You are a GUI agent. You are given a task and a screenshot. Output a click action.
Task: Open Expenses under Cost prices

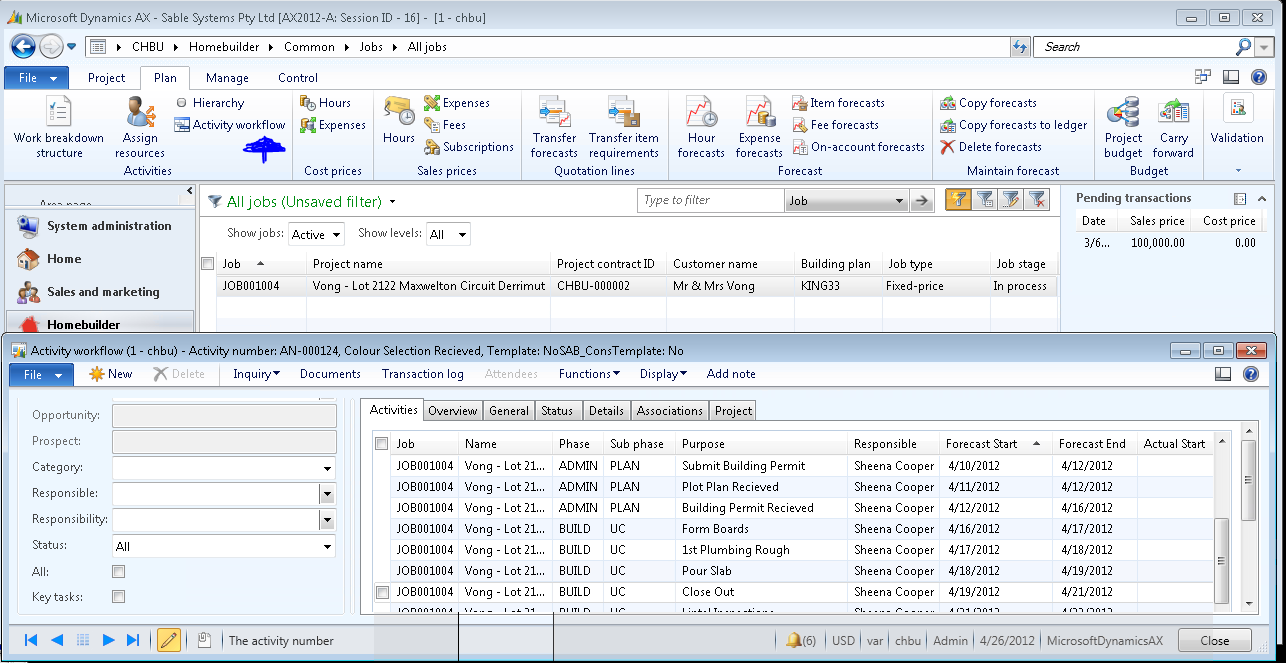333,125
